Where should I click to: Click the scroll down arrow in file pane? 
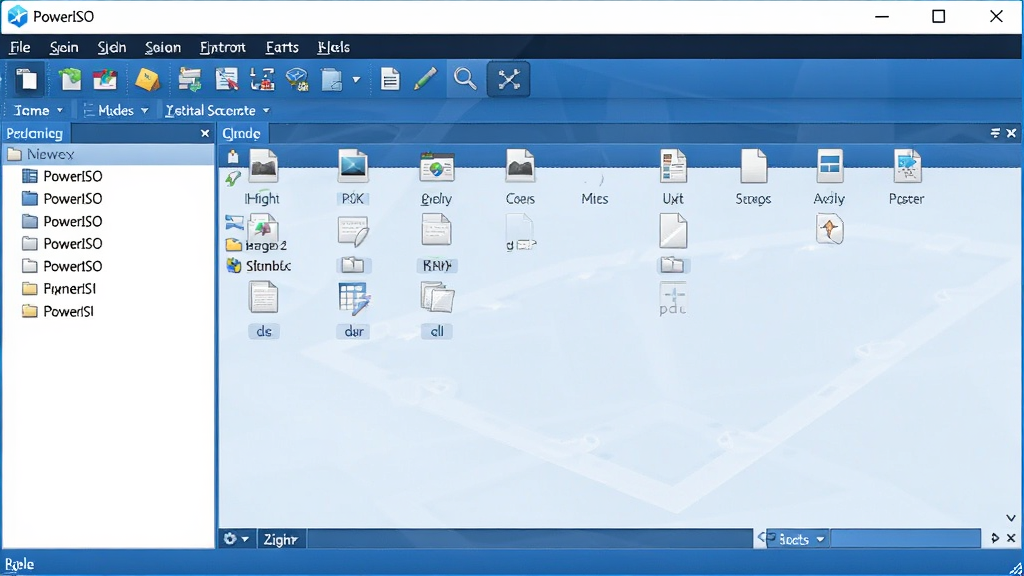[x=1011, y=518]
